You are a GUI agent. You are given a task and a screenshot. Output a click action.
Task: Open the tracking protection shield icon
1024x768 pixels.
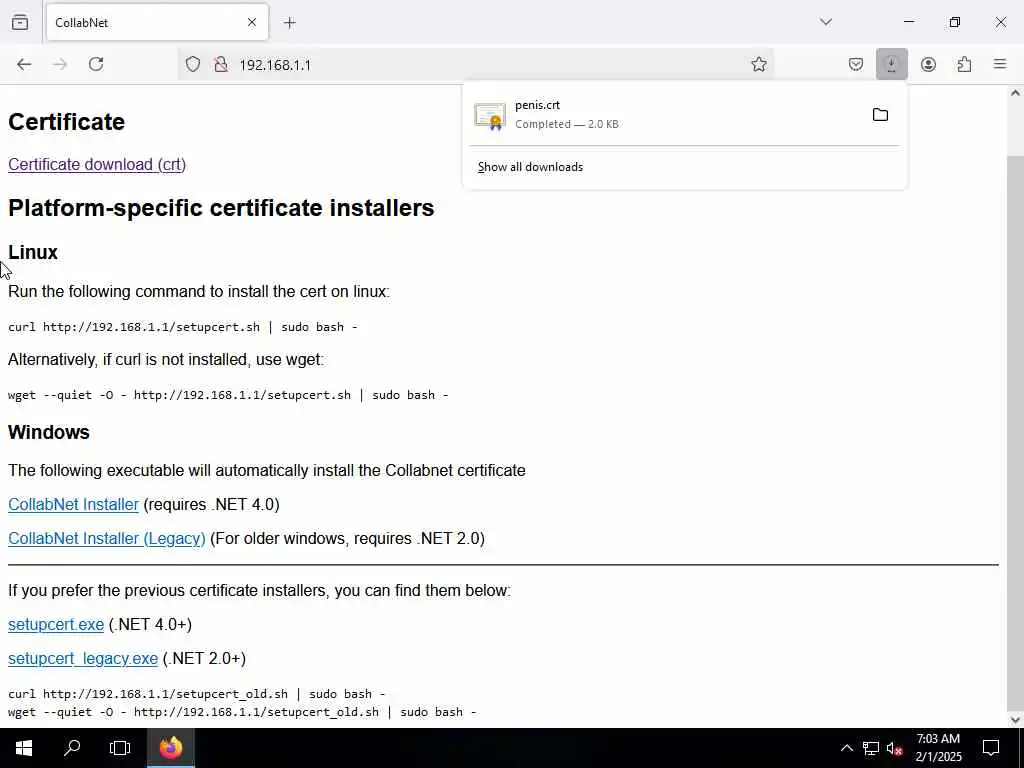tap(193, 64)
